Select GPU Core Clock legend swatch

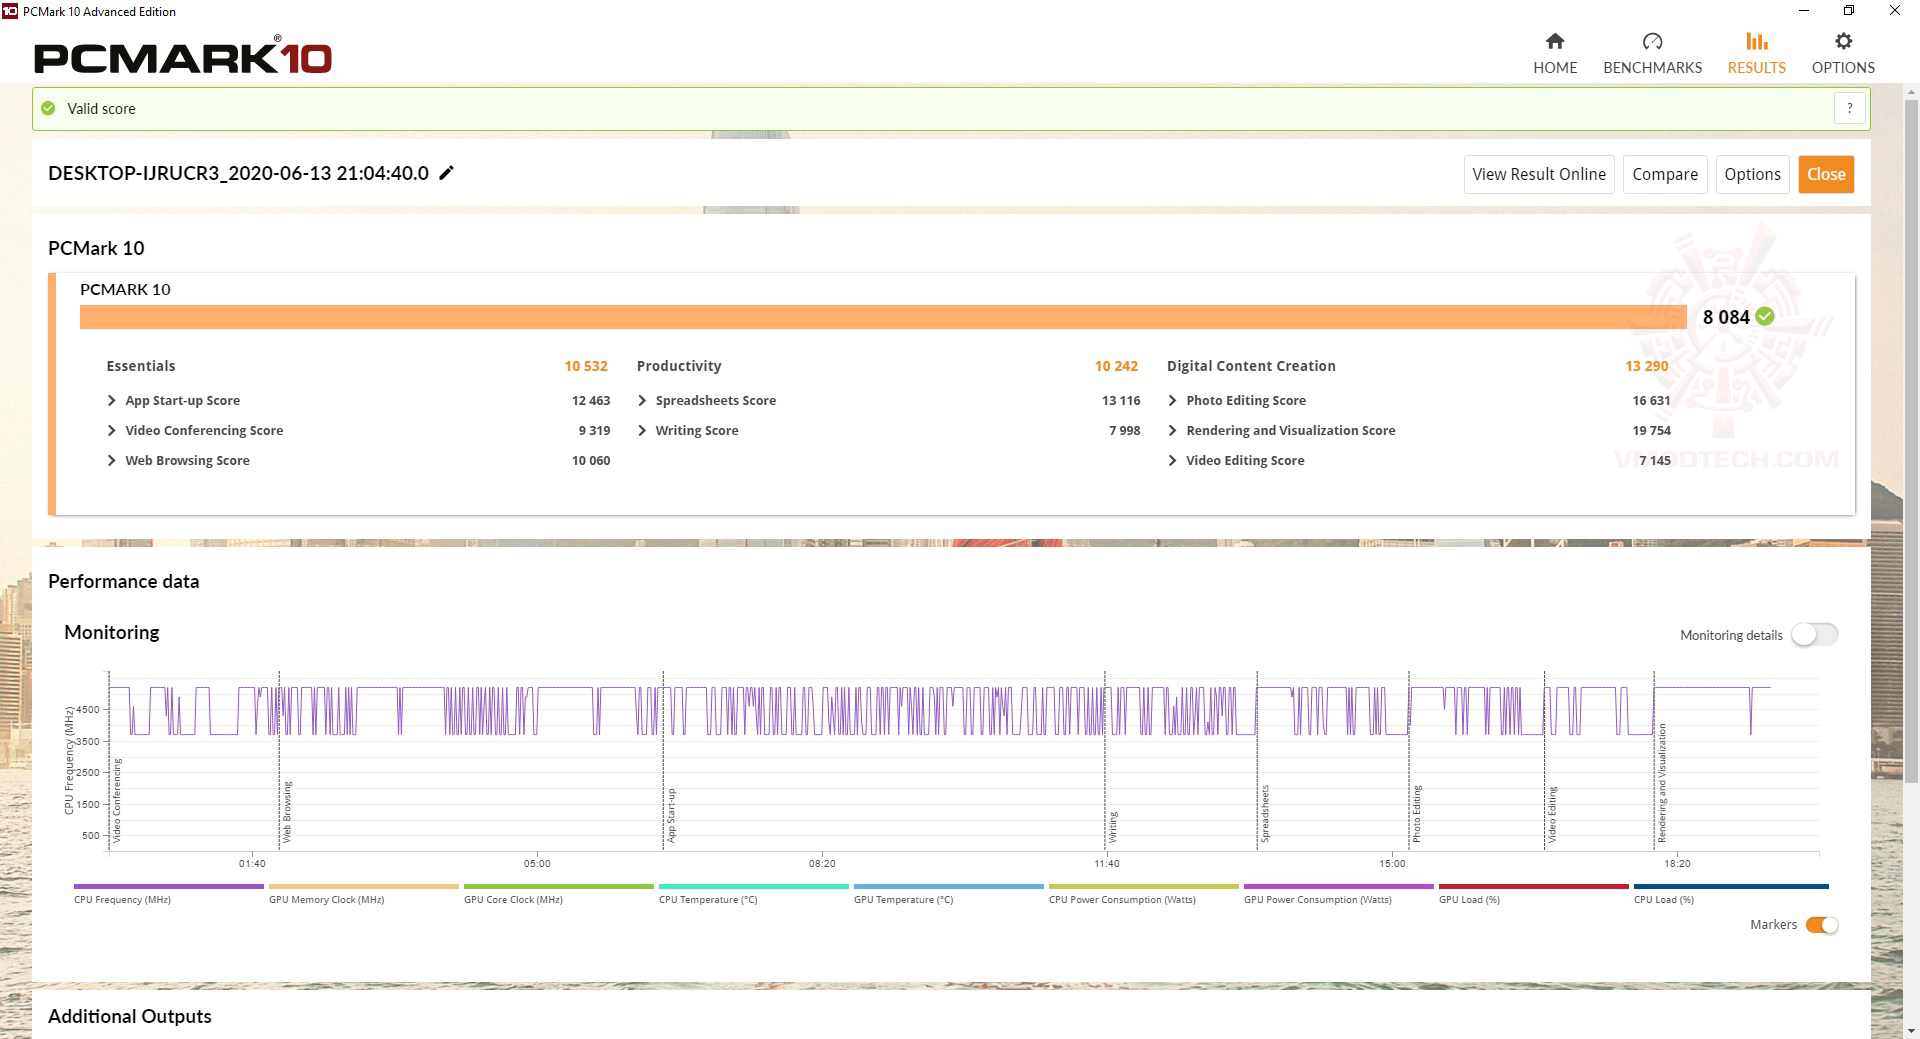[x=558, y=886]
